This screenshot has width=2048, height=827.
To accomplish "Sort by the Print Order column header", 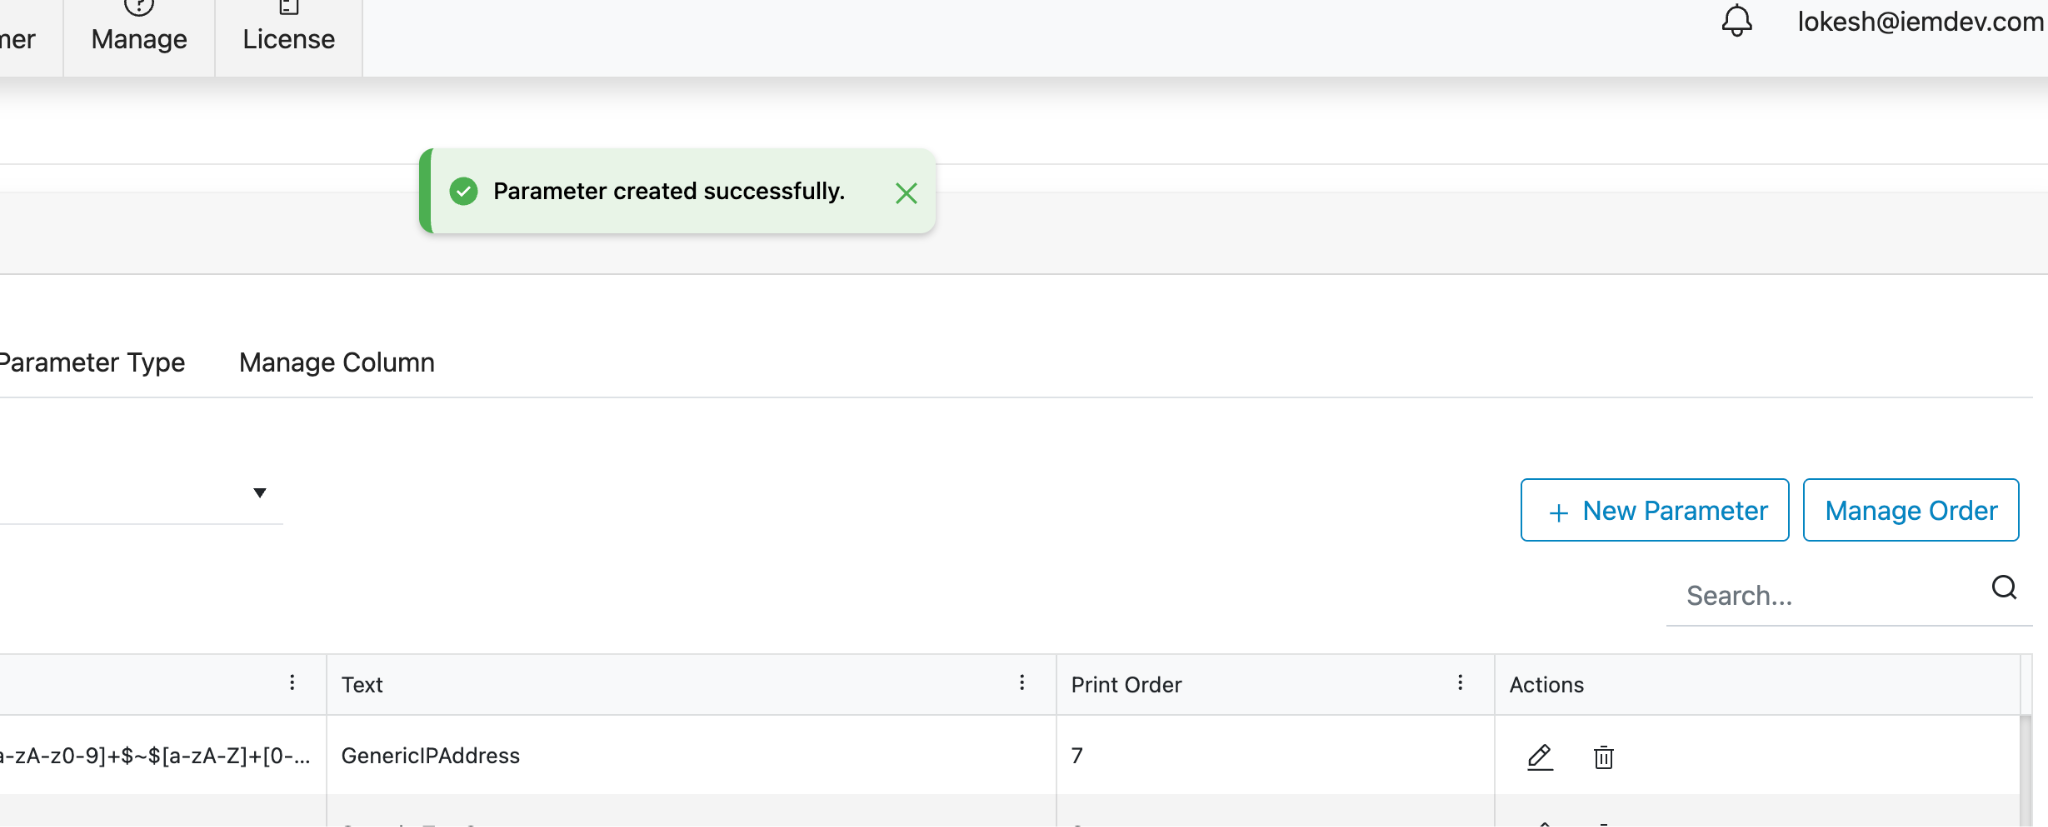I will coord(1126,685).
